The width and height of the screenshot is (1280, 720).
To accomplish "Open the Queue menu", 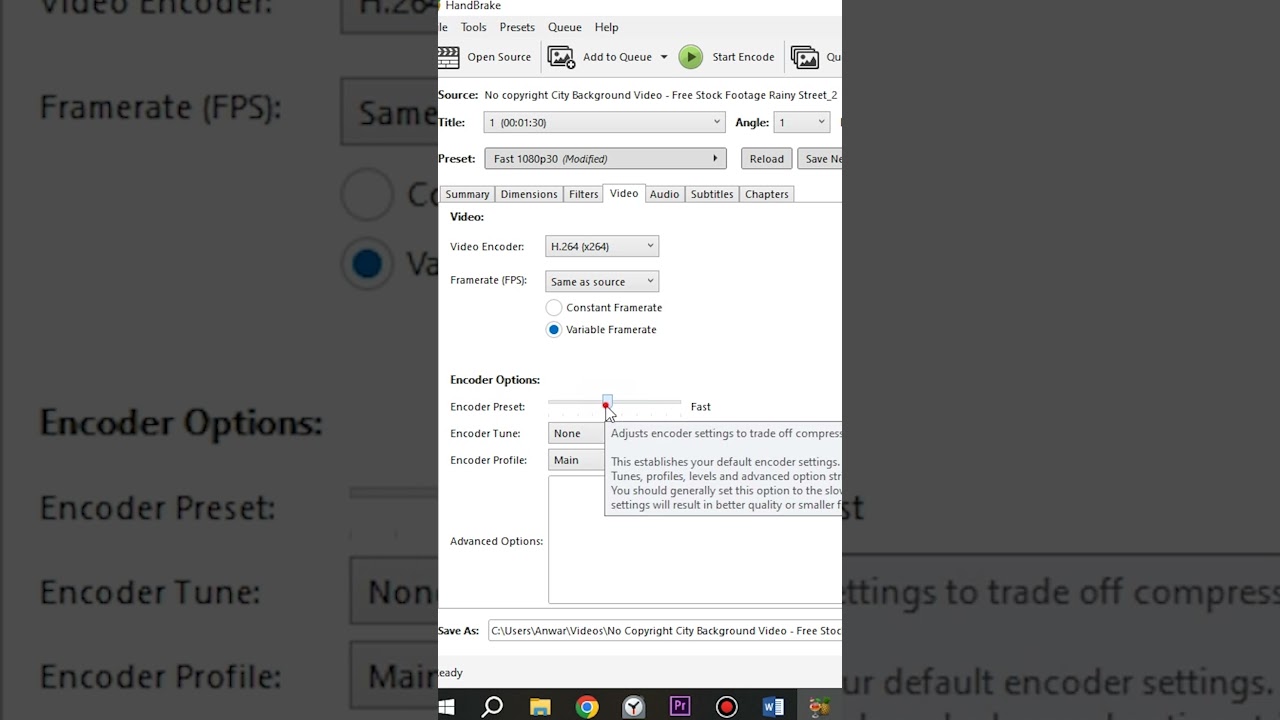I will pos(564,27).
